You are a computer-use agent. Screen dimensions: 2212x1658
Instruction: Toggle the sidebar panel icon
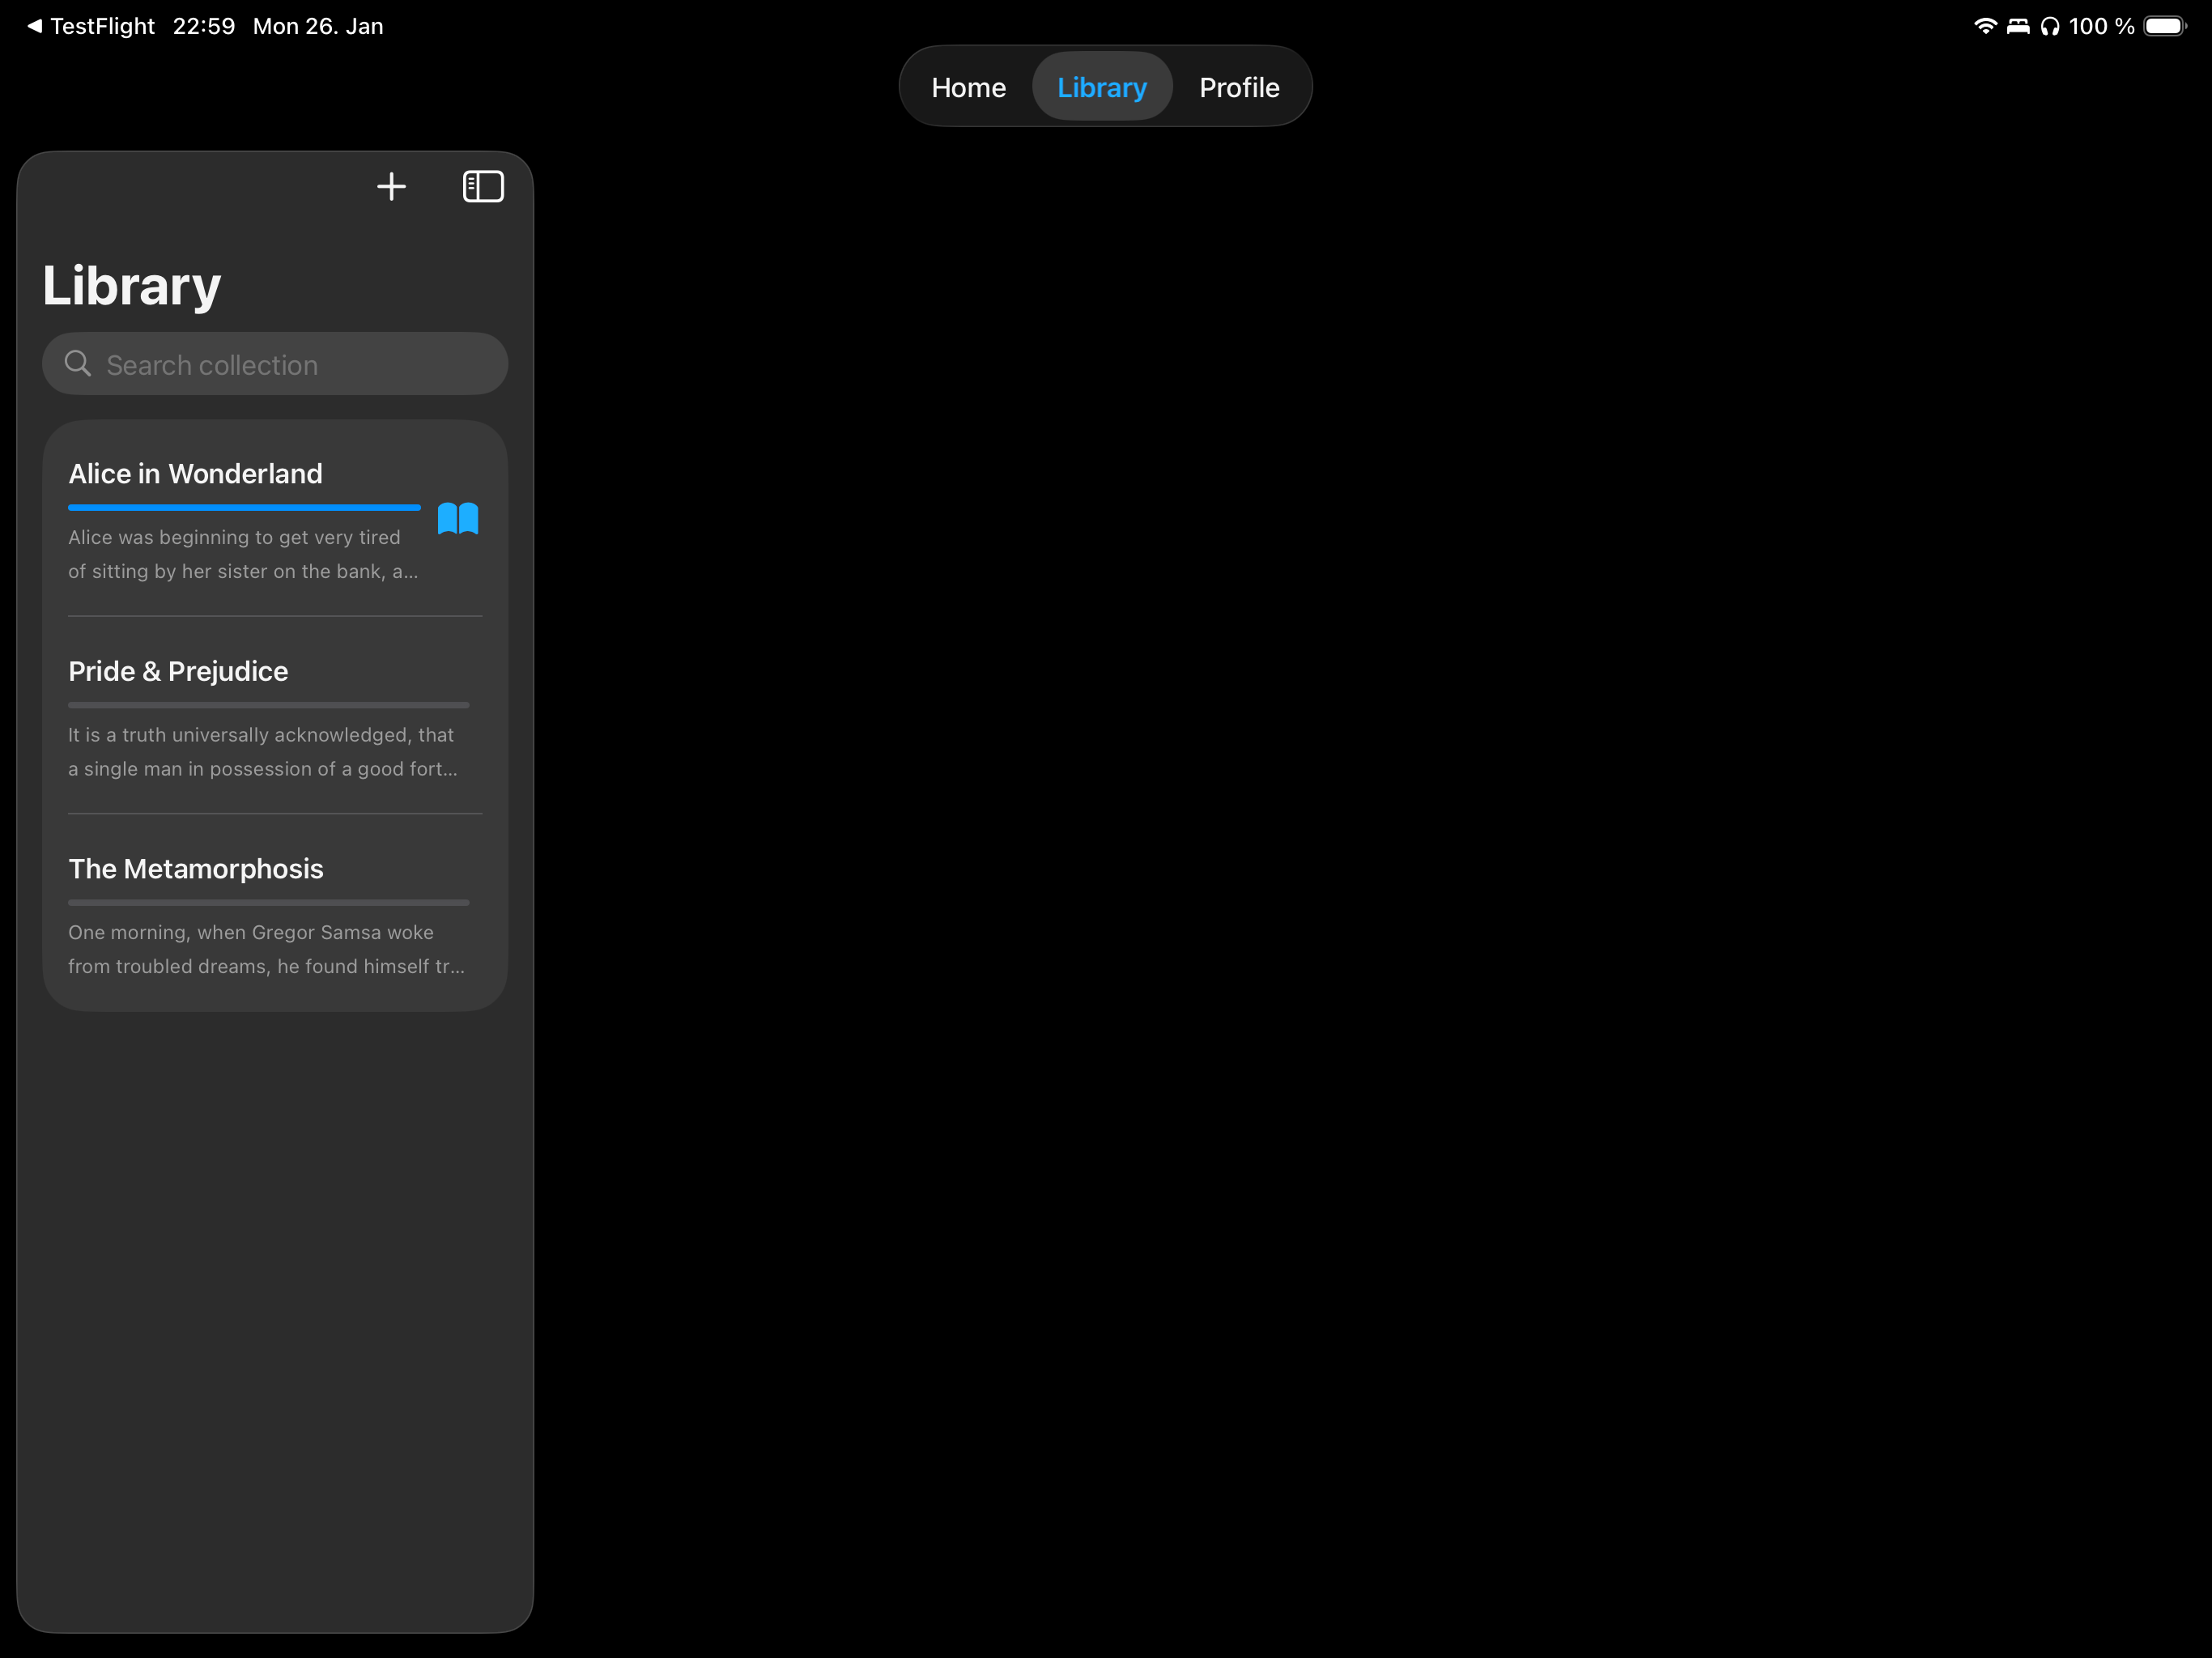coord(483,186)
